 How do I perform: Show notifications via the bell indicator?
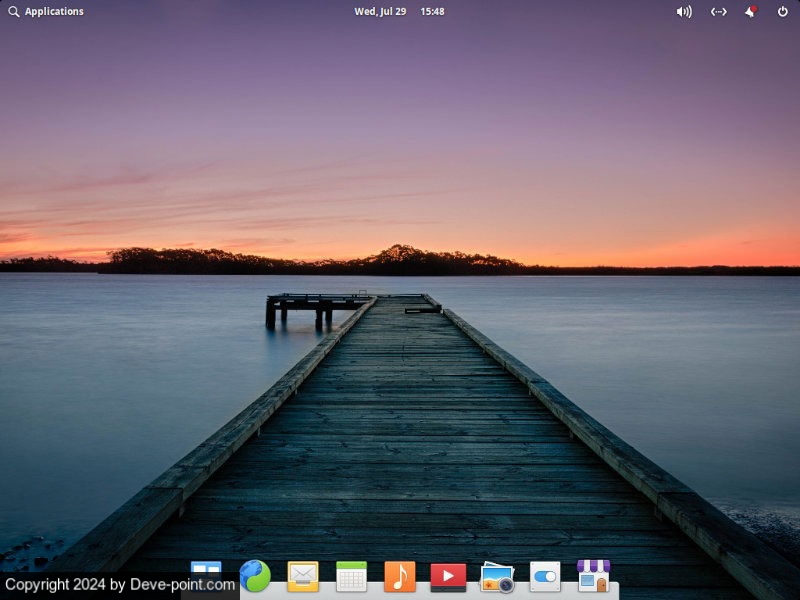coord(750,12)
